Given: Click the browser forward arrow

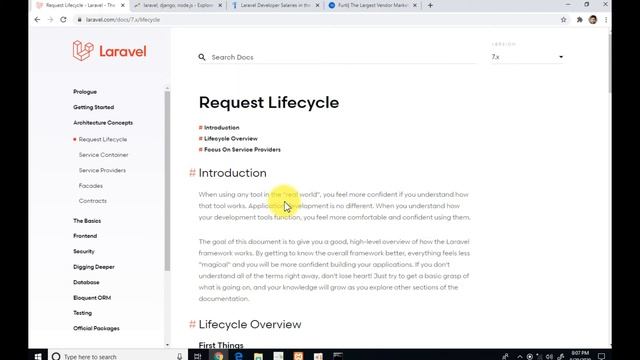Looking at the screenshot, I should click(50, 20).
